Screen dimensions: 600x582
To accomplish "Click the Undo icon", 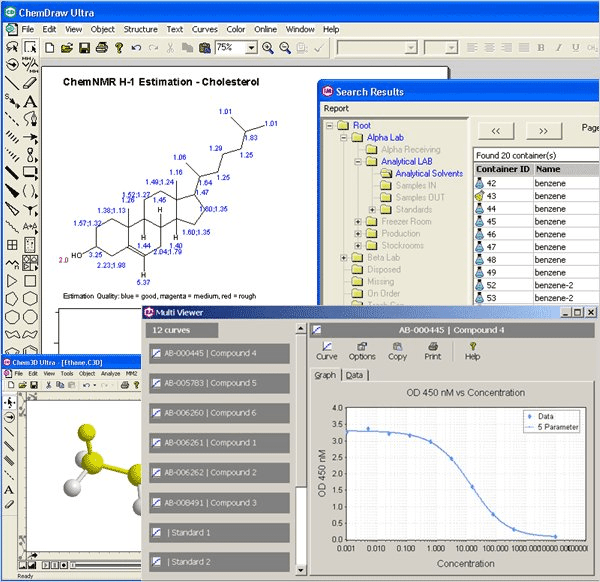I will pos(136,48).
